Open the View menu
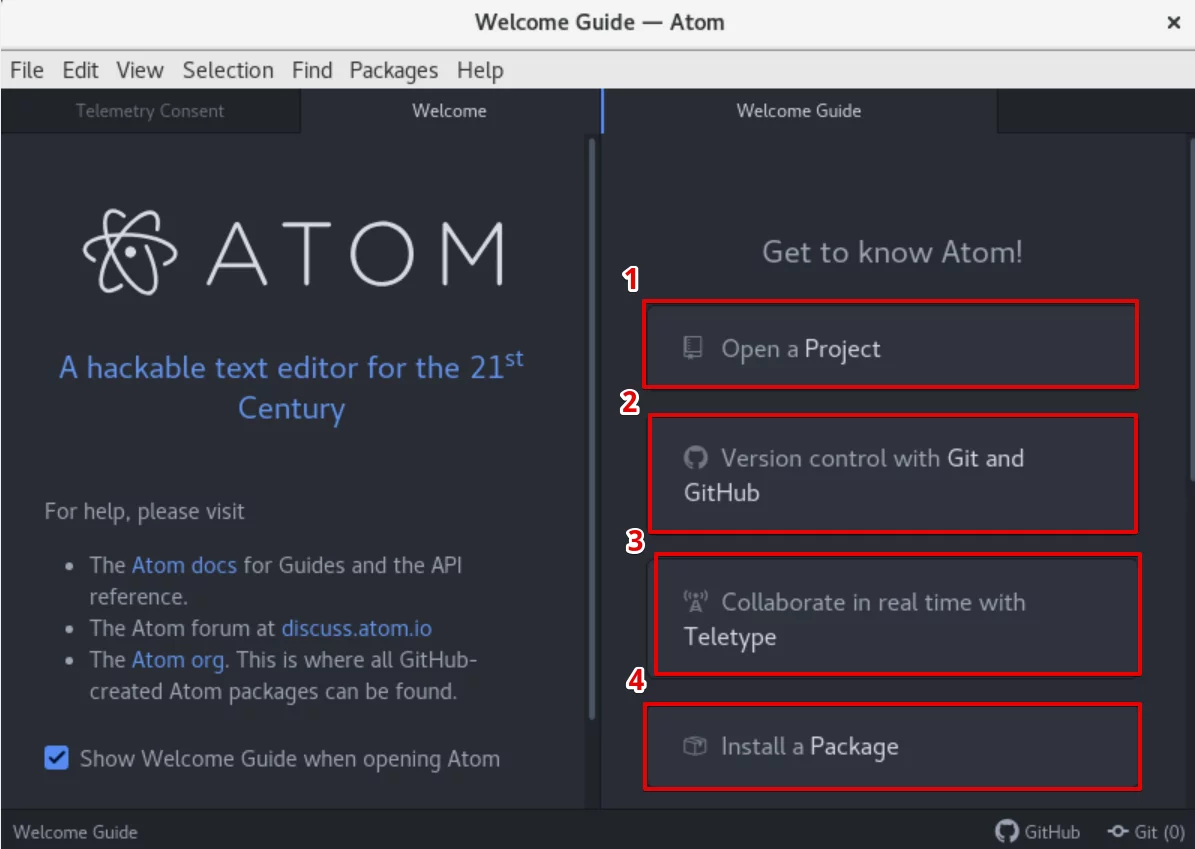1195x849 pixels. click(x=139, y=70)
